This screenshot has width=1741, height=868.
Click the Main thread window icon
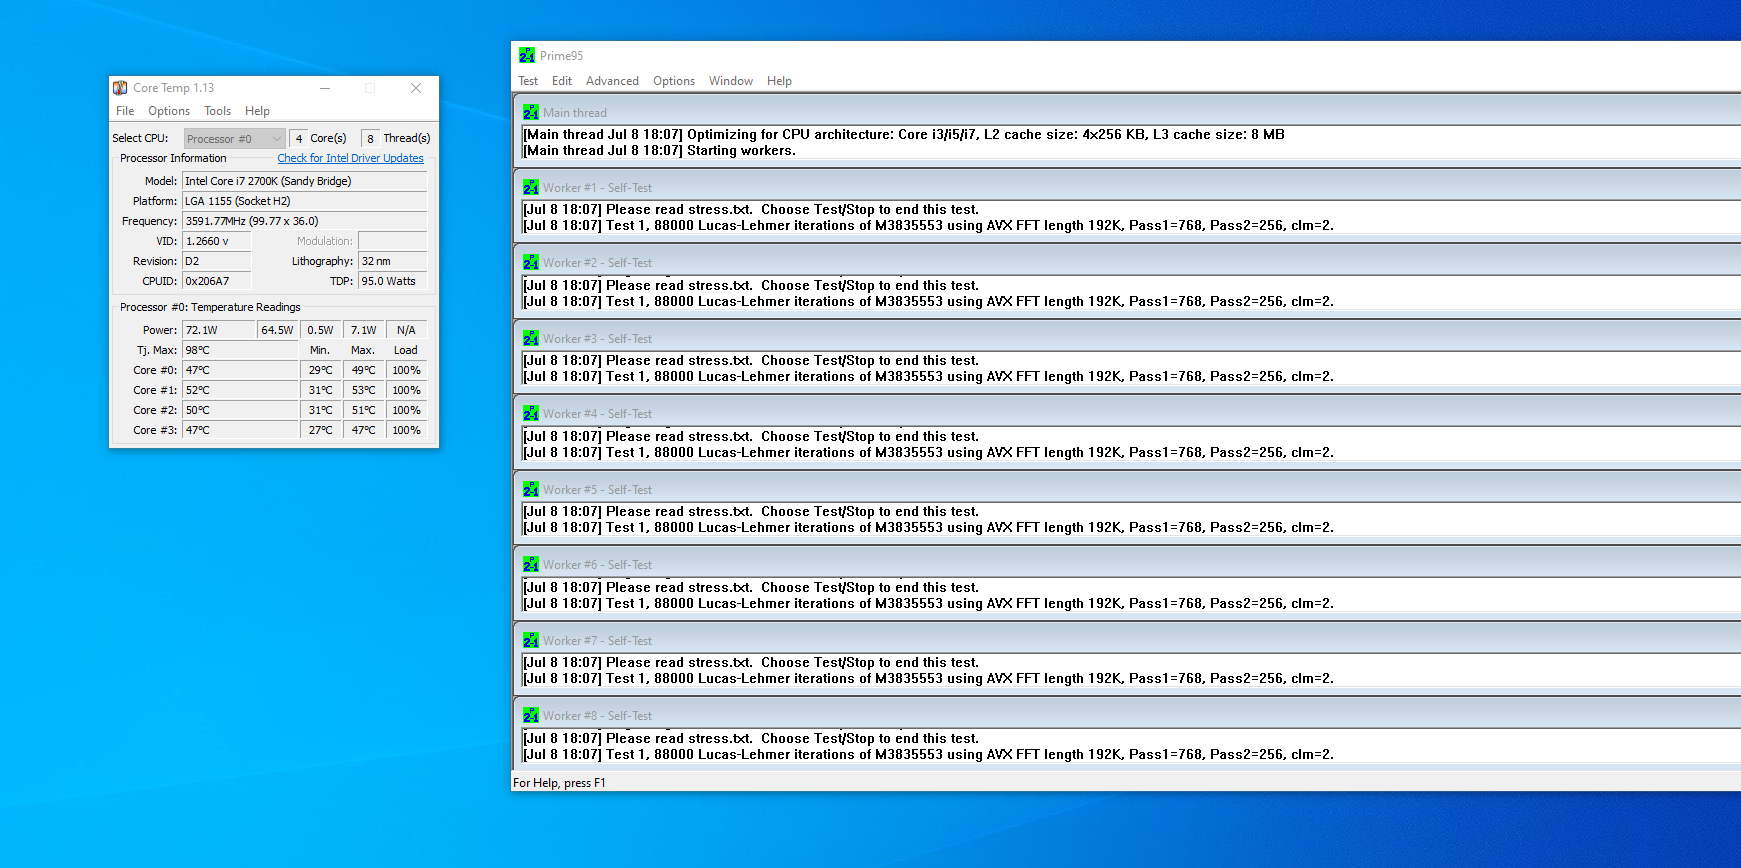coord(531,113)
